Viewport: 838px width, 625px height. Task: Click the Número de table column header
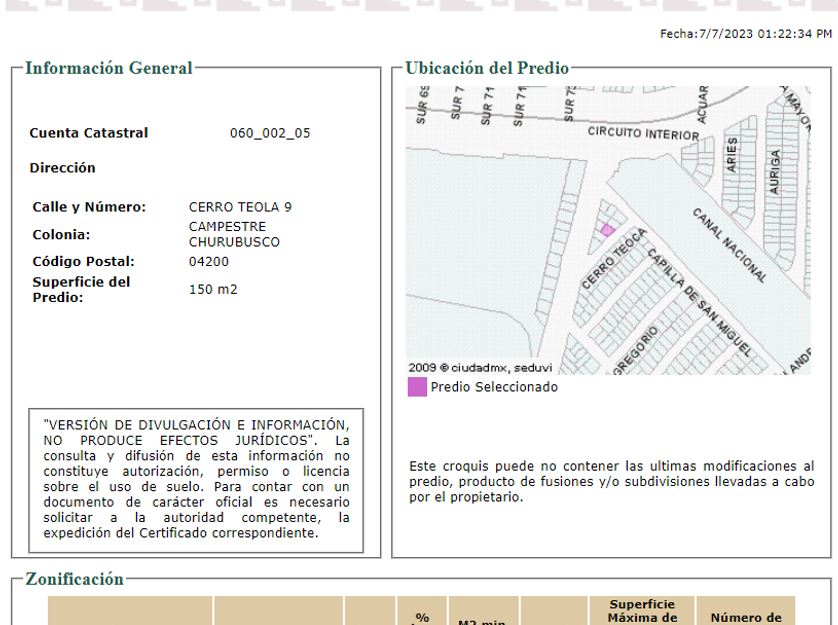tap(745, 617)
